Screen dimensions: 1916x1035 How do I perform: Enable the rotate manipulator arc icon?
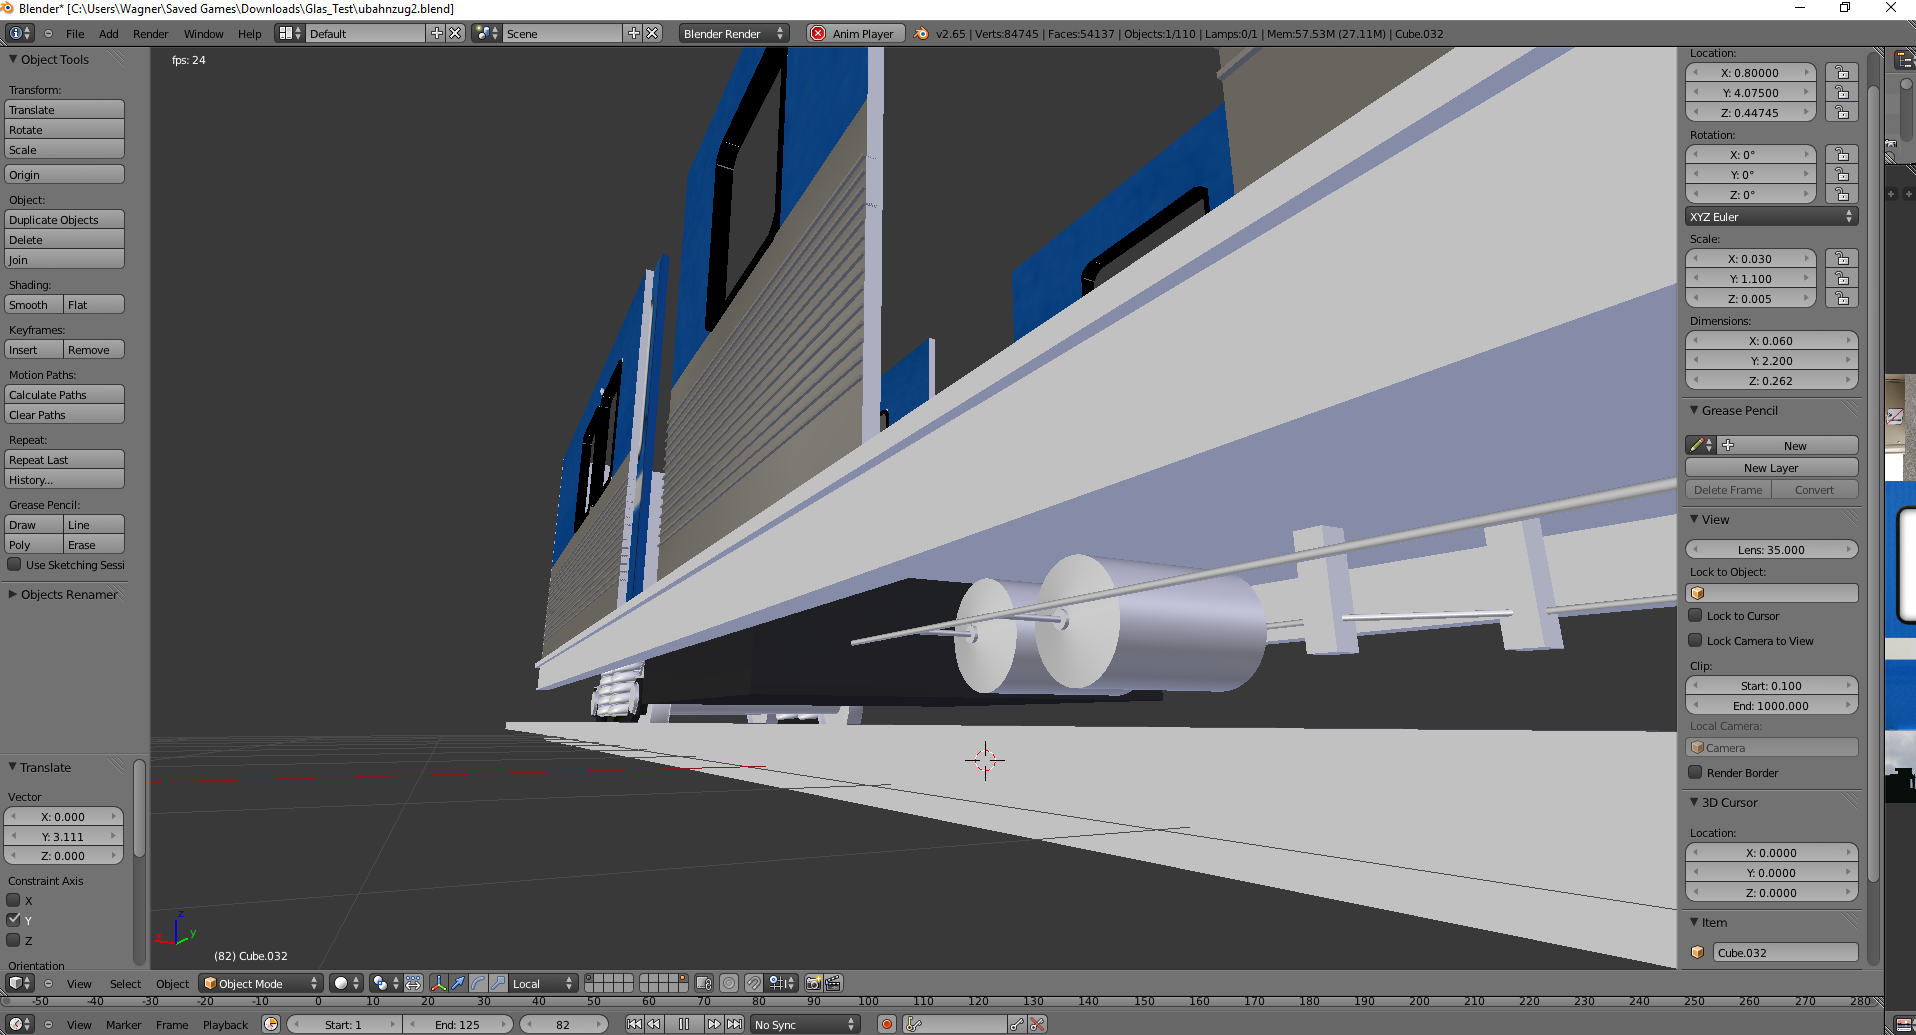click(478, 983)
